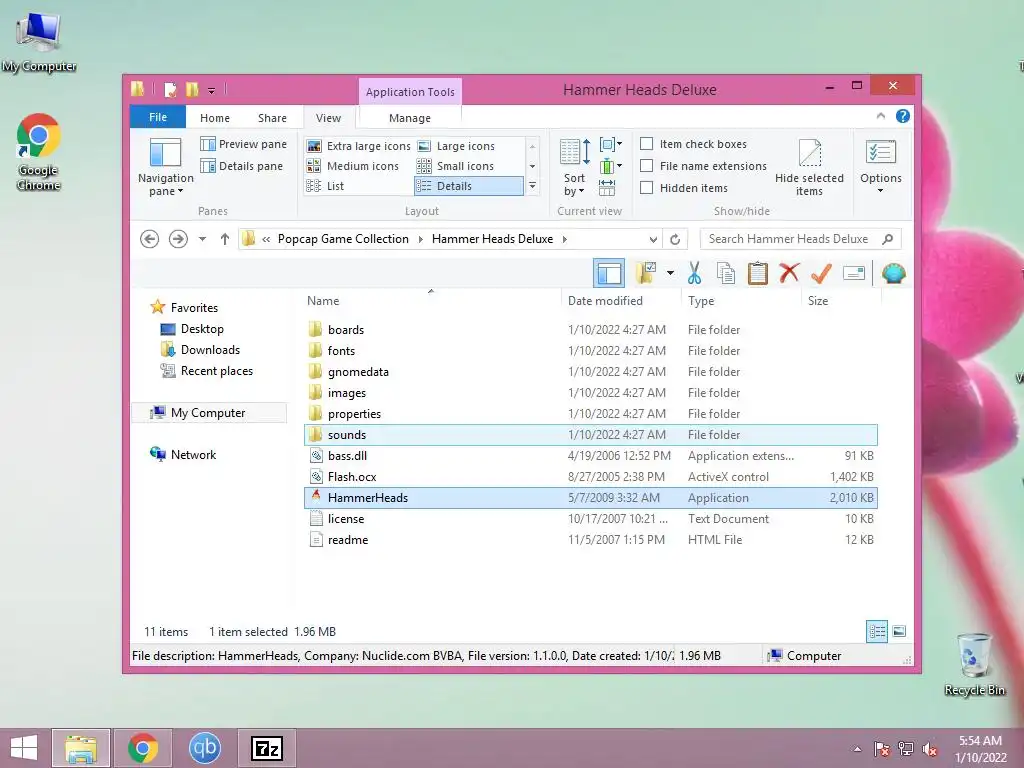This screenshot has height=768, width=1024.
Task: Select the readme HTML file
Action: click(x=590, y=539)
